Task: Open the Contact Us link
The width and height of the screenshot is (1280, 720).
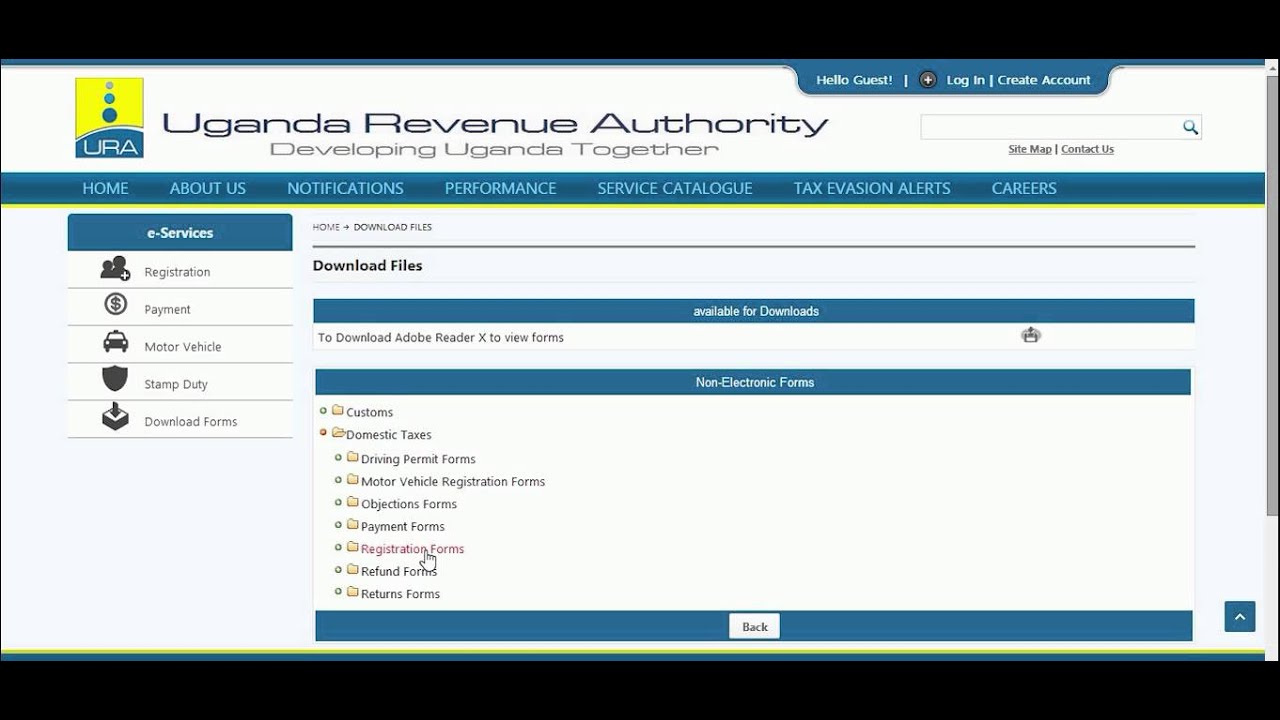Action: [1087, 149]
